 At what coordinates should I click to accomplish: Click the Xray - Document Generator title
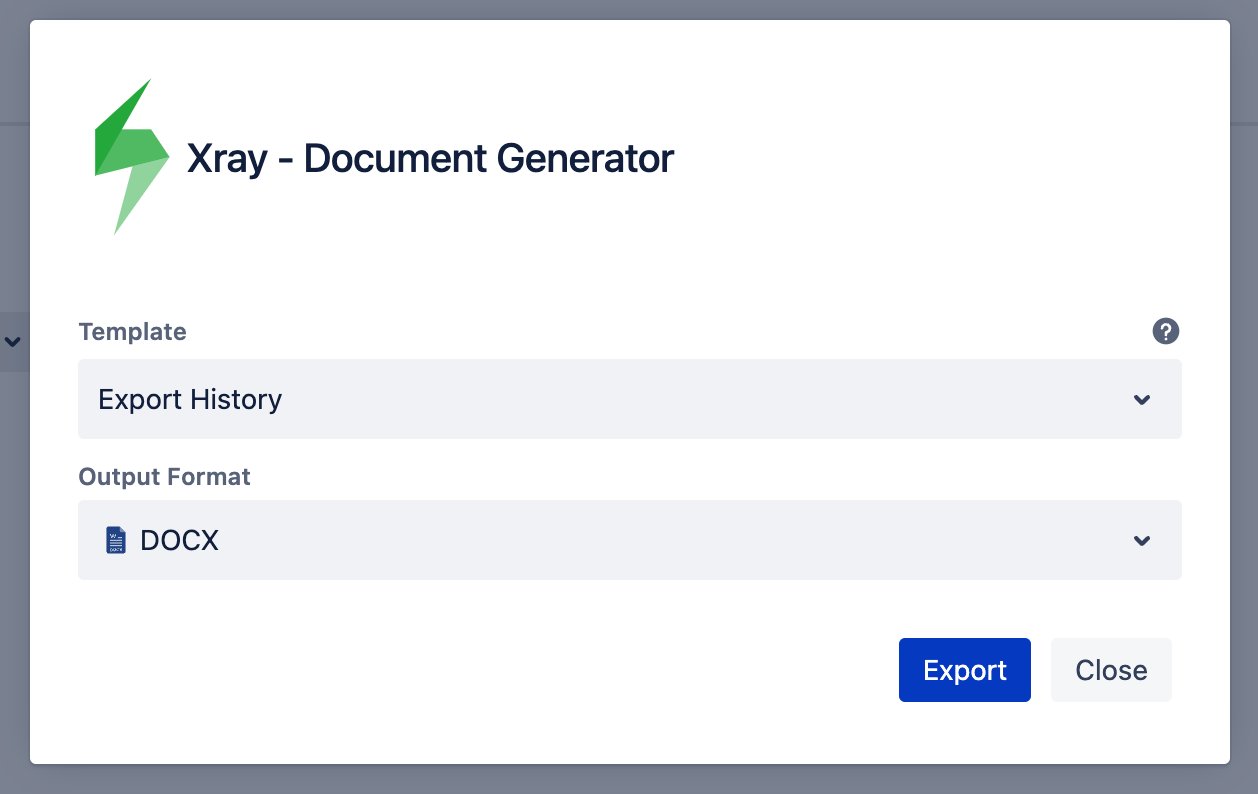click(430, 159)
